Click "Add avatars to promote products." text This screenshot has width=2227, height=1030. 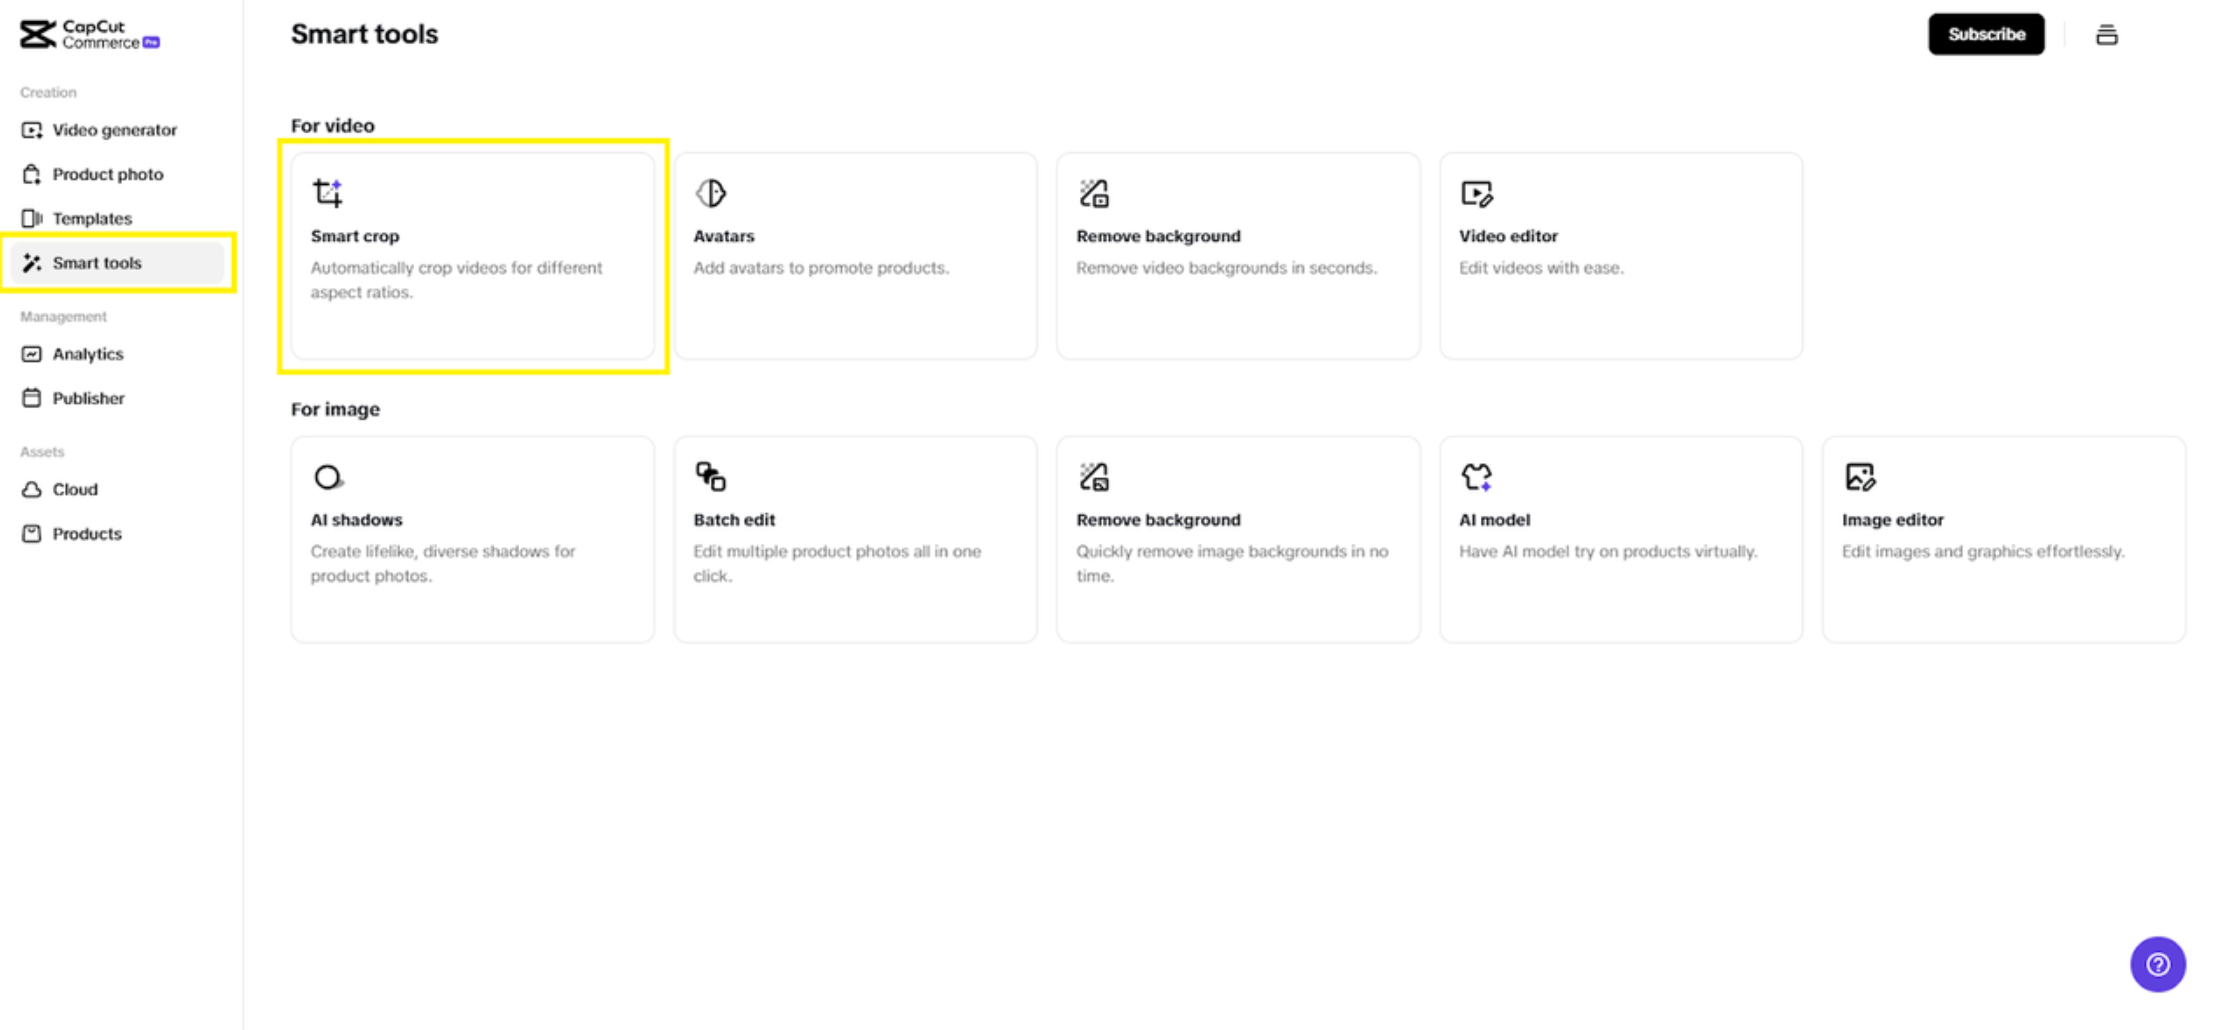[x=821, y=268]
